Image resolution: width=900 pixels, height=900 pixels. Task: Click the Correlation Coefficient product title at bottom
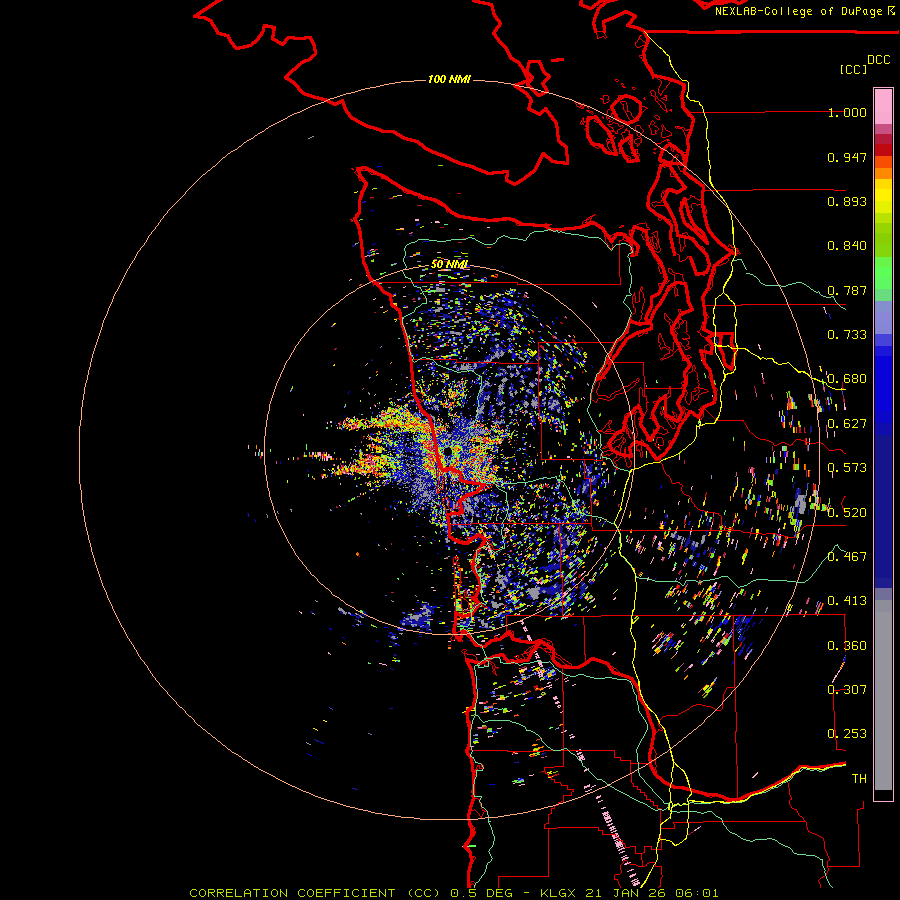[316, 893]
